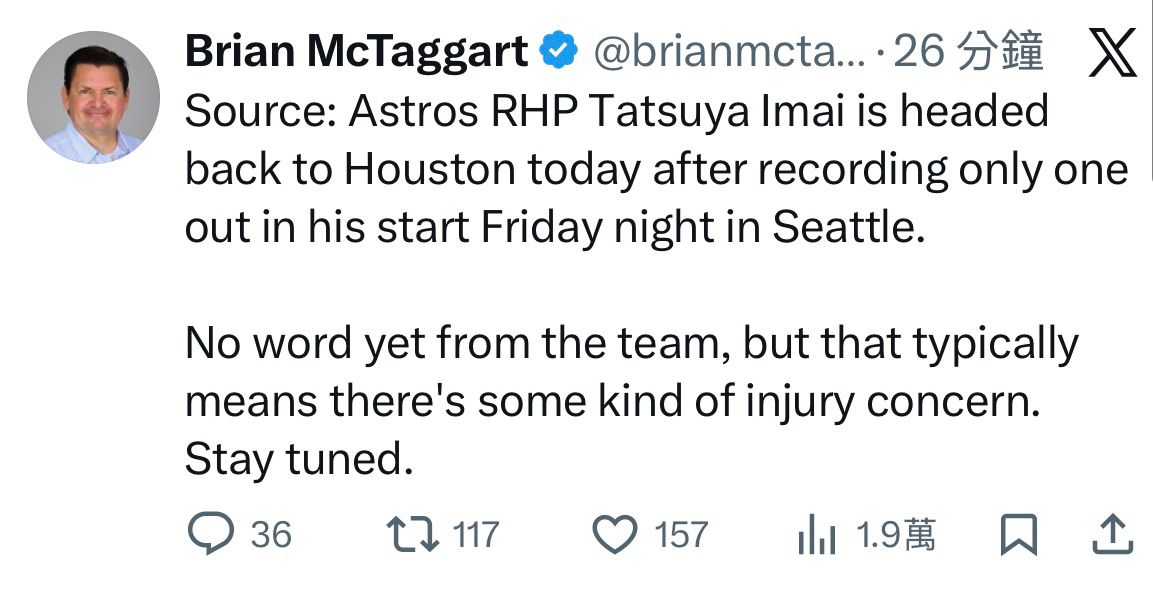1153x596 pixels.
Task: Click the 1.9萬 view count
Action: click(x=896, y=537)
